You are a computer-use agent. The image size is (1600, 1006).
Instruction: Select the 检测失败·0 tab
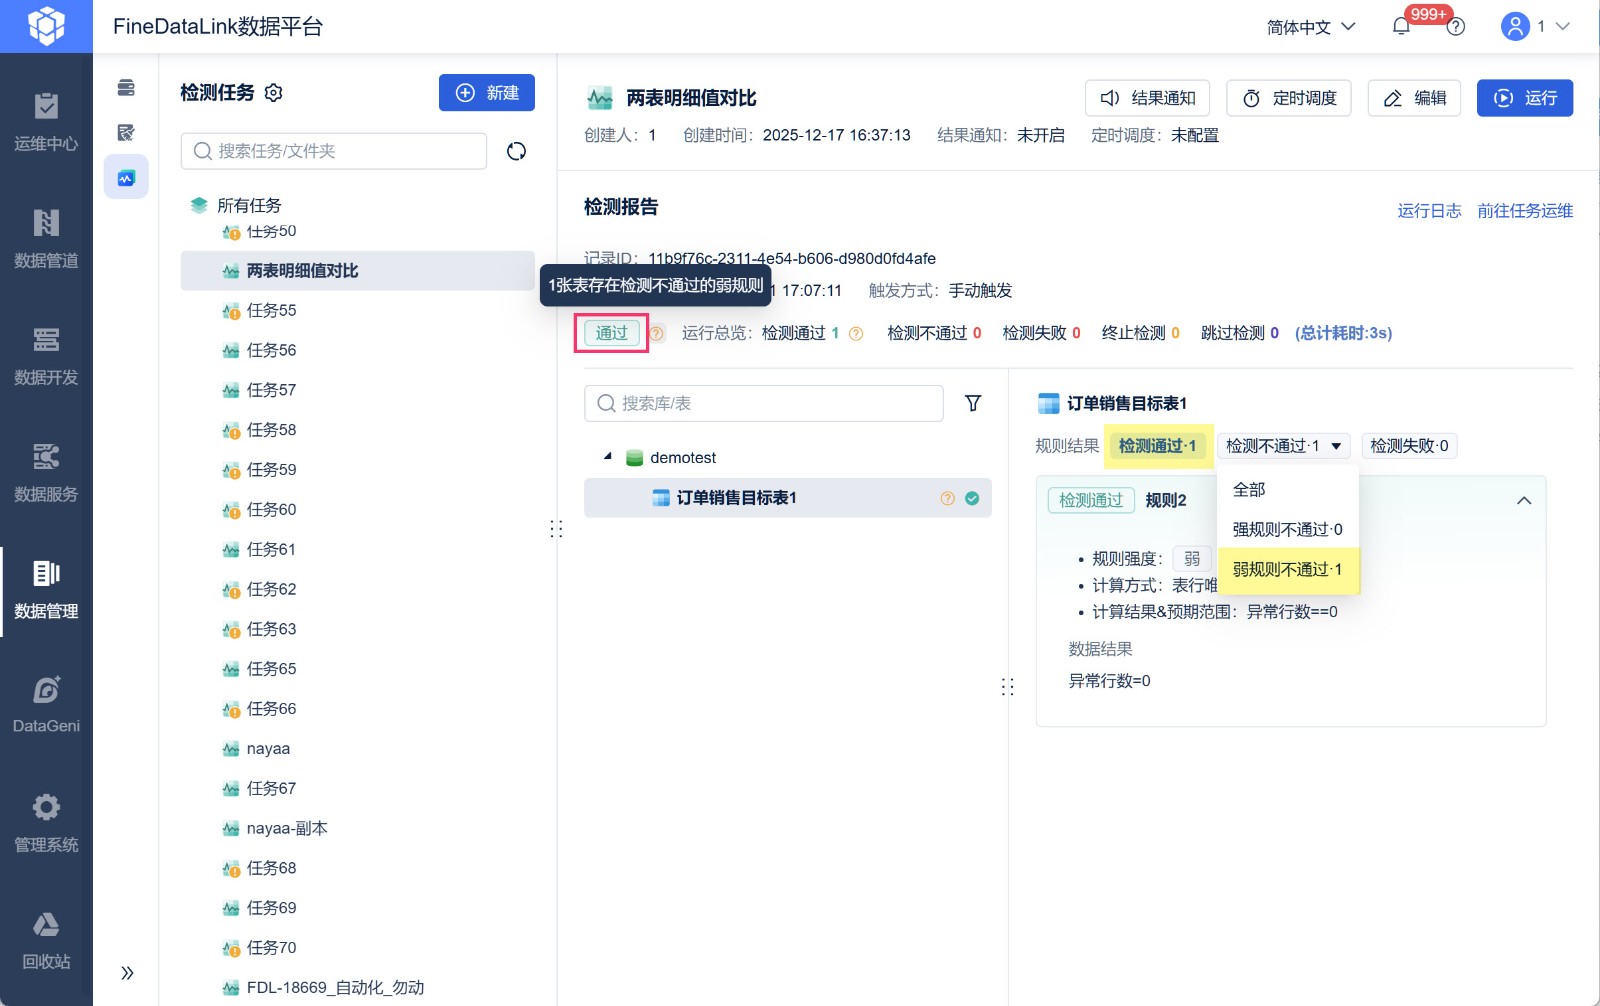pos(1409,446)
